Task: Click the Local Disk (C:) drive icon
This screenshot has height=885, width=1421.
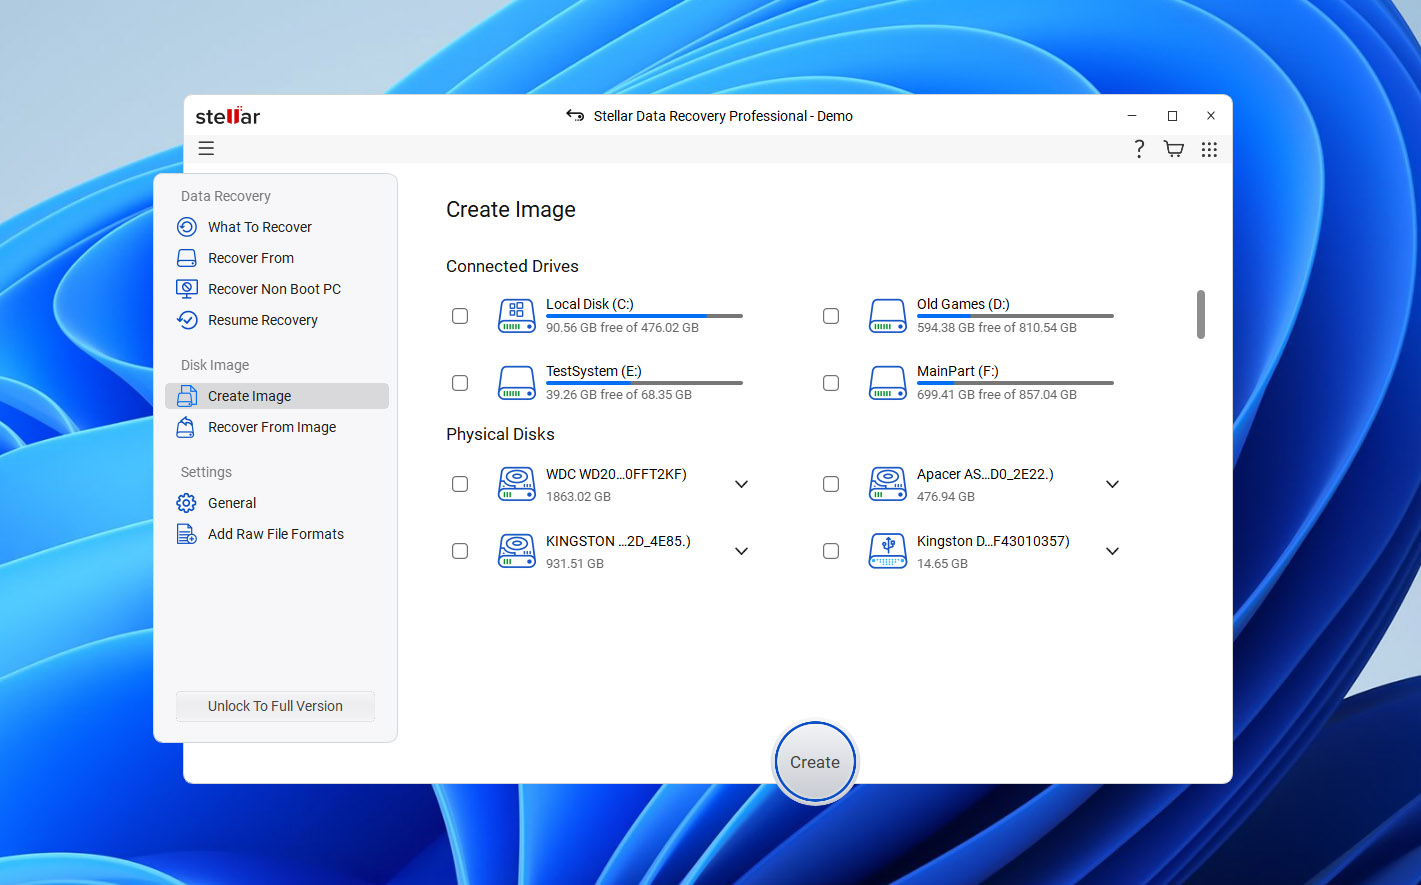Action: (517, 316)
